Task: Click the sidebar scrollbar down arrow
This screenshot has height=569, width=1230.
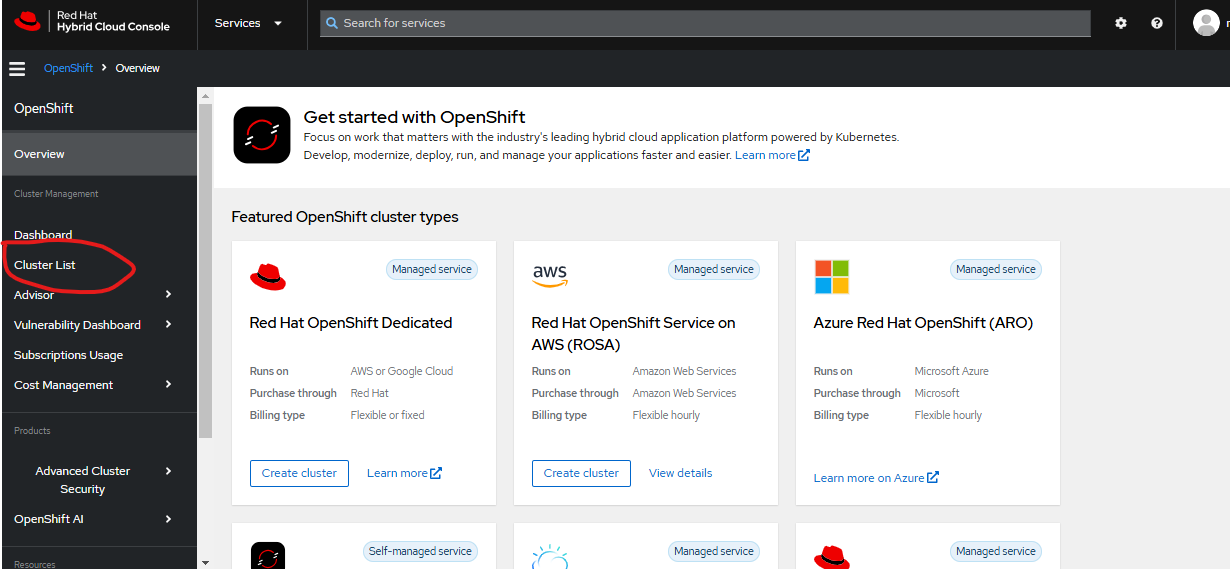Action: (205, 562)
